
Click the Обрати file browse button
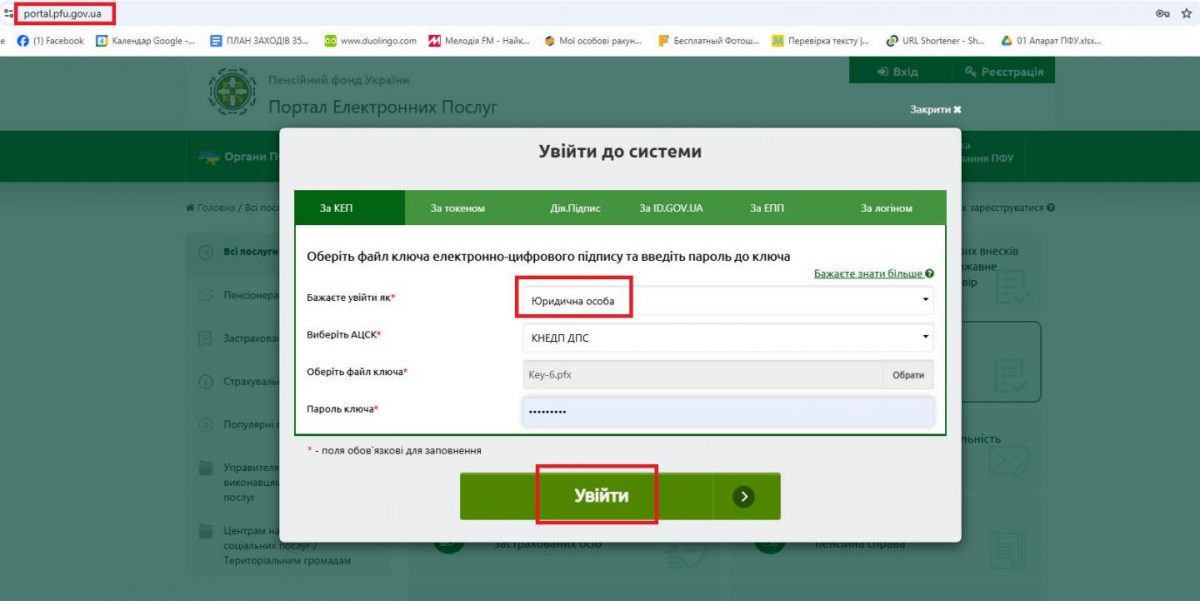click(908, 375)
